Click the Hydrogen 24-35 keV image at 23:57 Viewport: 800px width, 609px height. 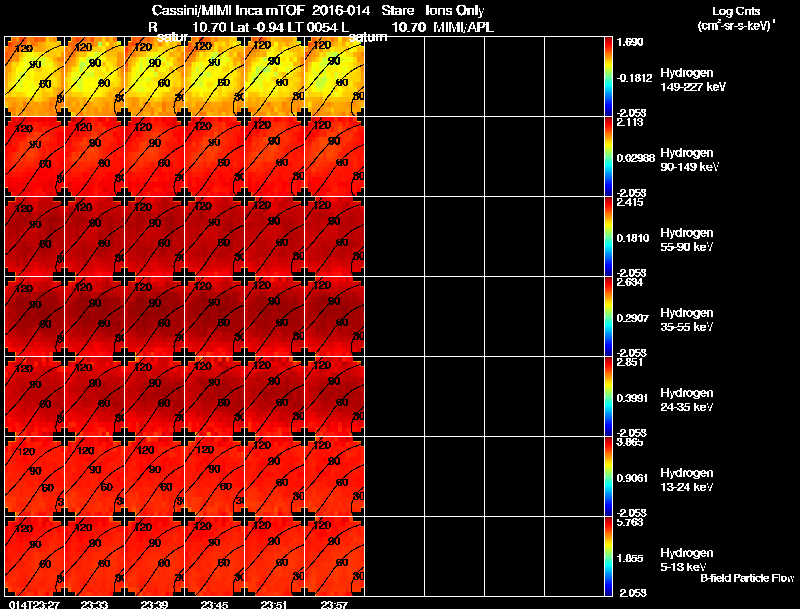[335, 396]
